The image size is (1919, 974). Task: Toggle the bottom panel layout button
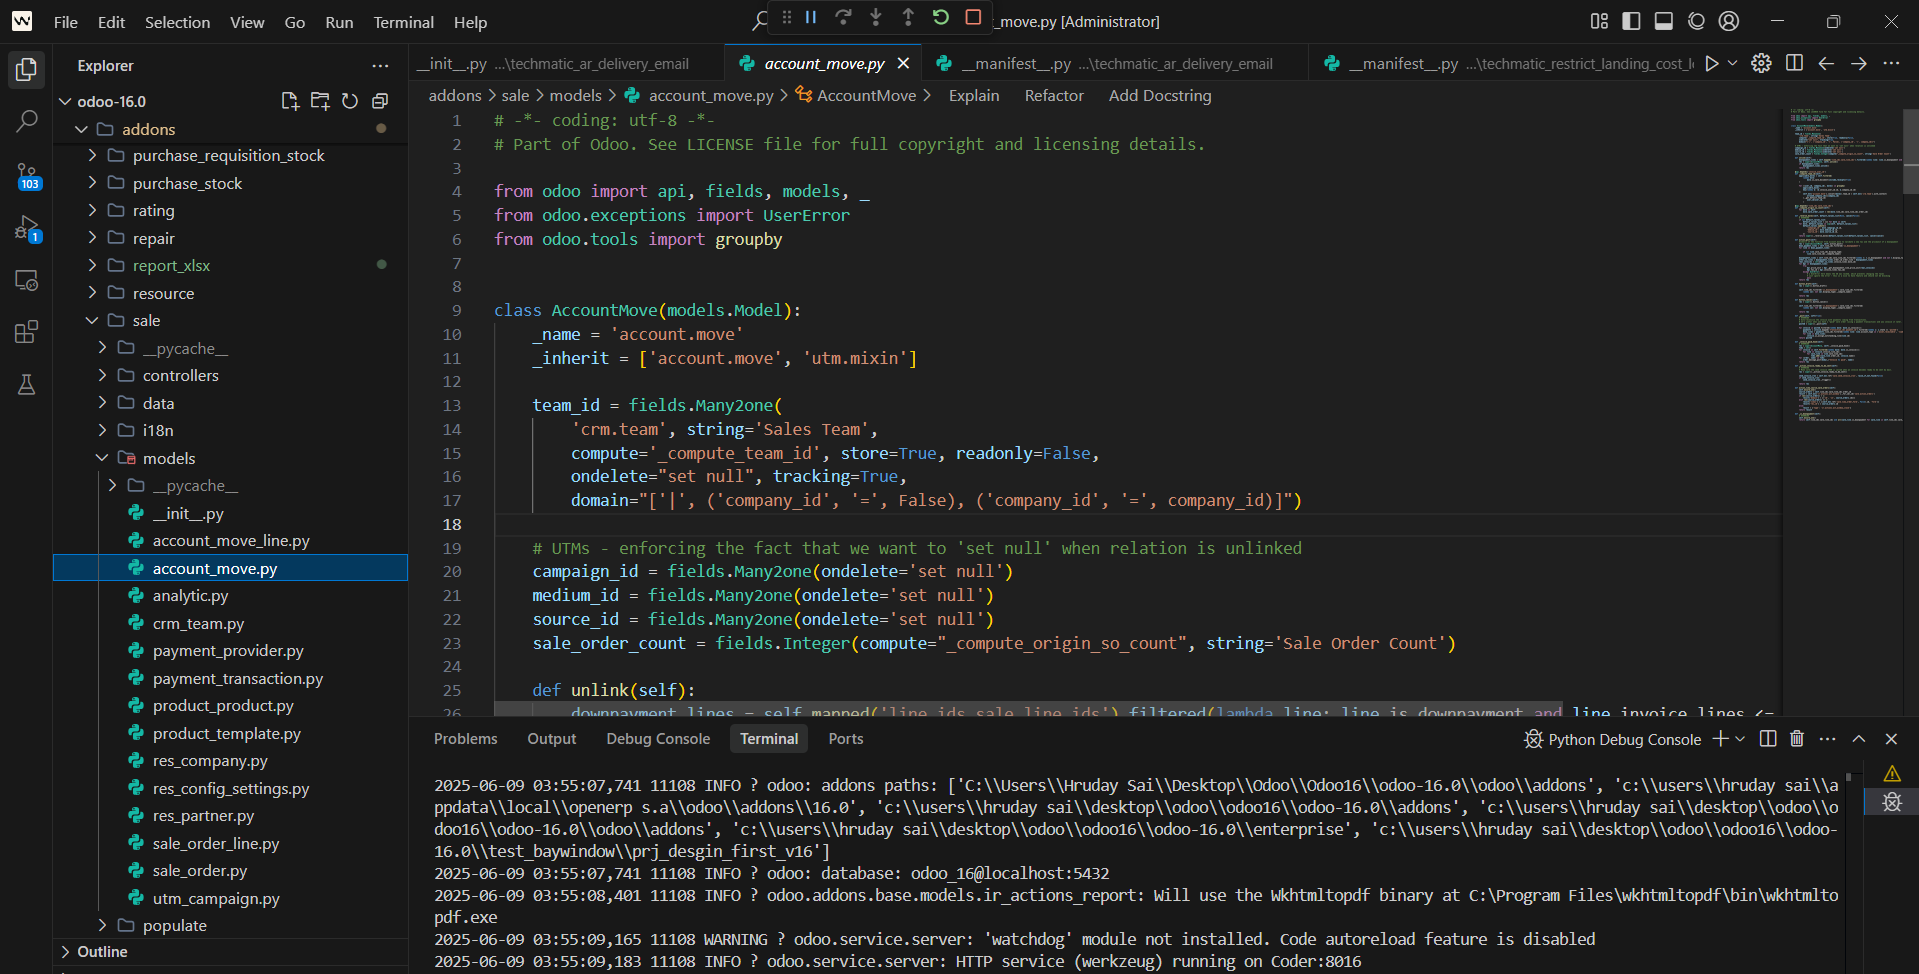coord(1663,21)
